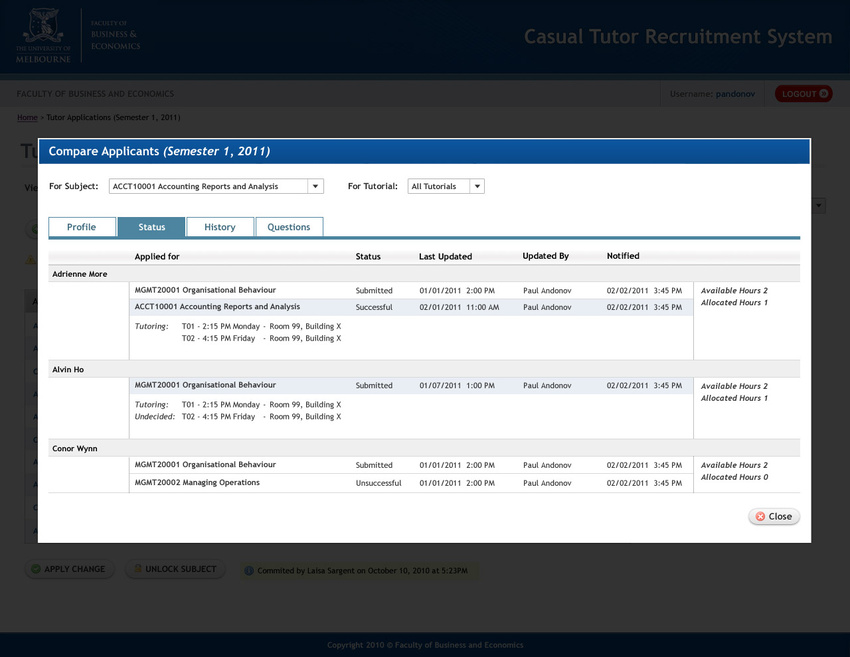The image size is (850, 657).
Task: Go to the Questions tab
Action: coord(289,227)
